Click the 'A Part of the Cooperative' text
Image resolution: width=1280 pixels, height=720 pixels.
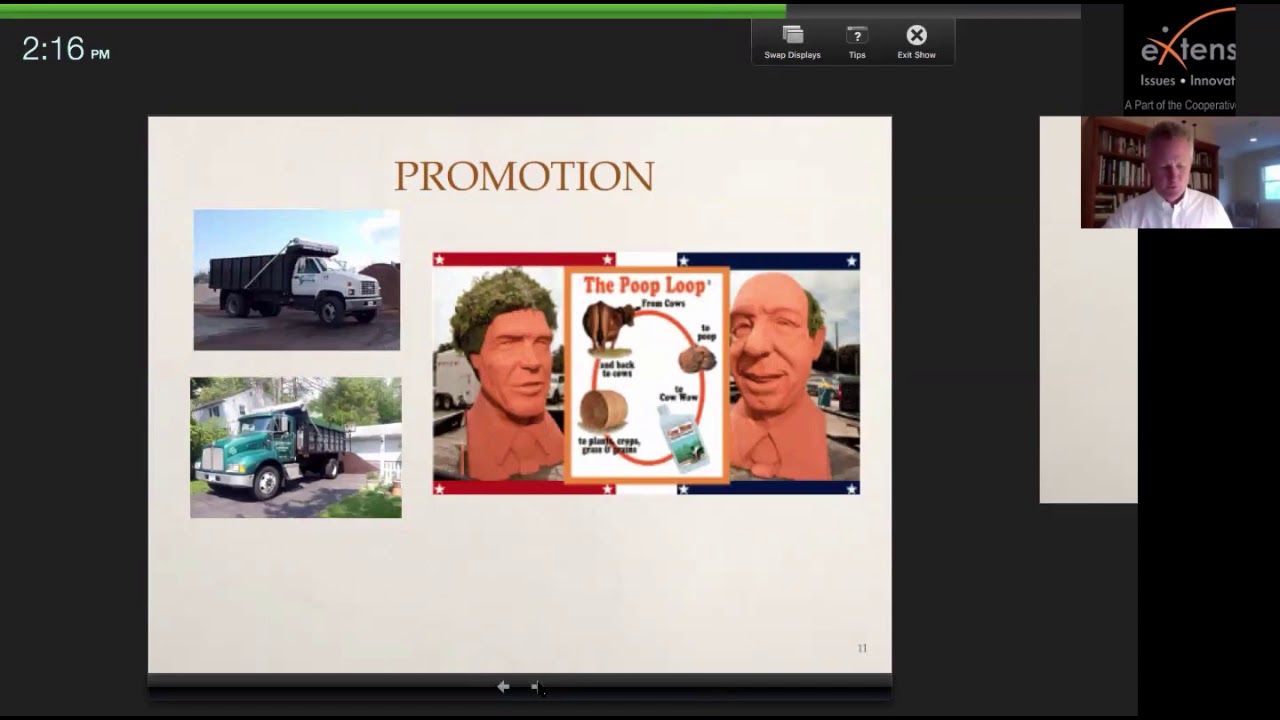coord(1180,105)
